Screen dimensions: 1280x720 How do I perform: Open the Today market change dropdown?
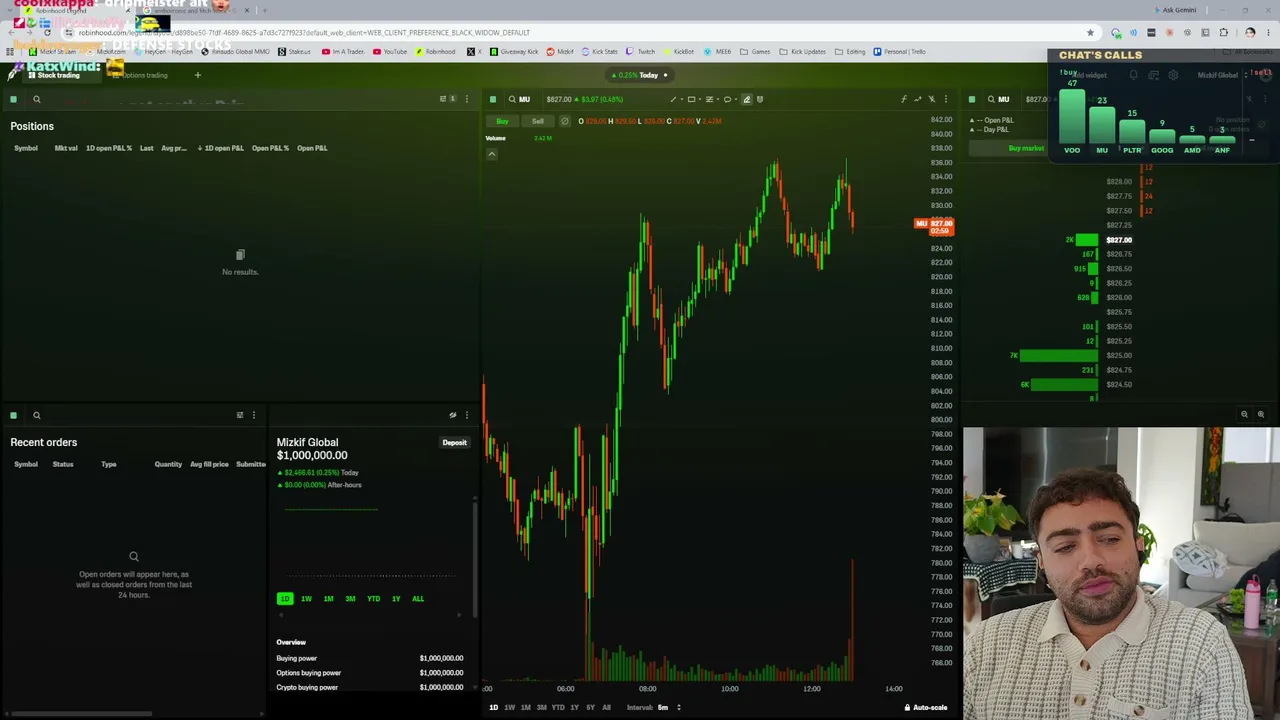pos(640,75)
